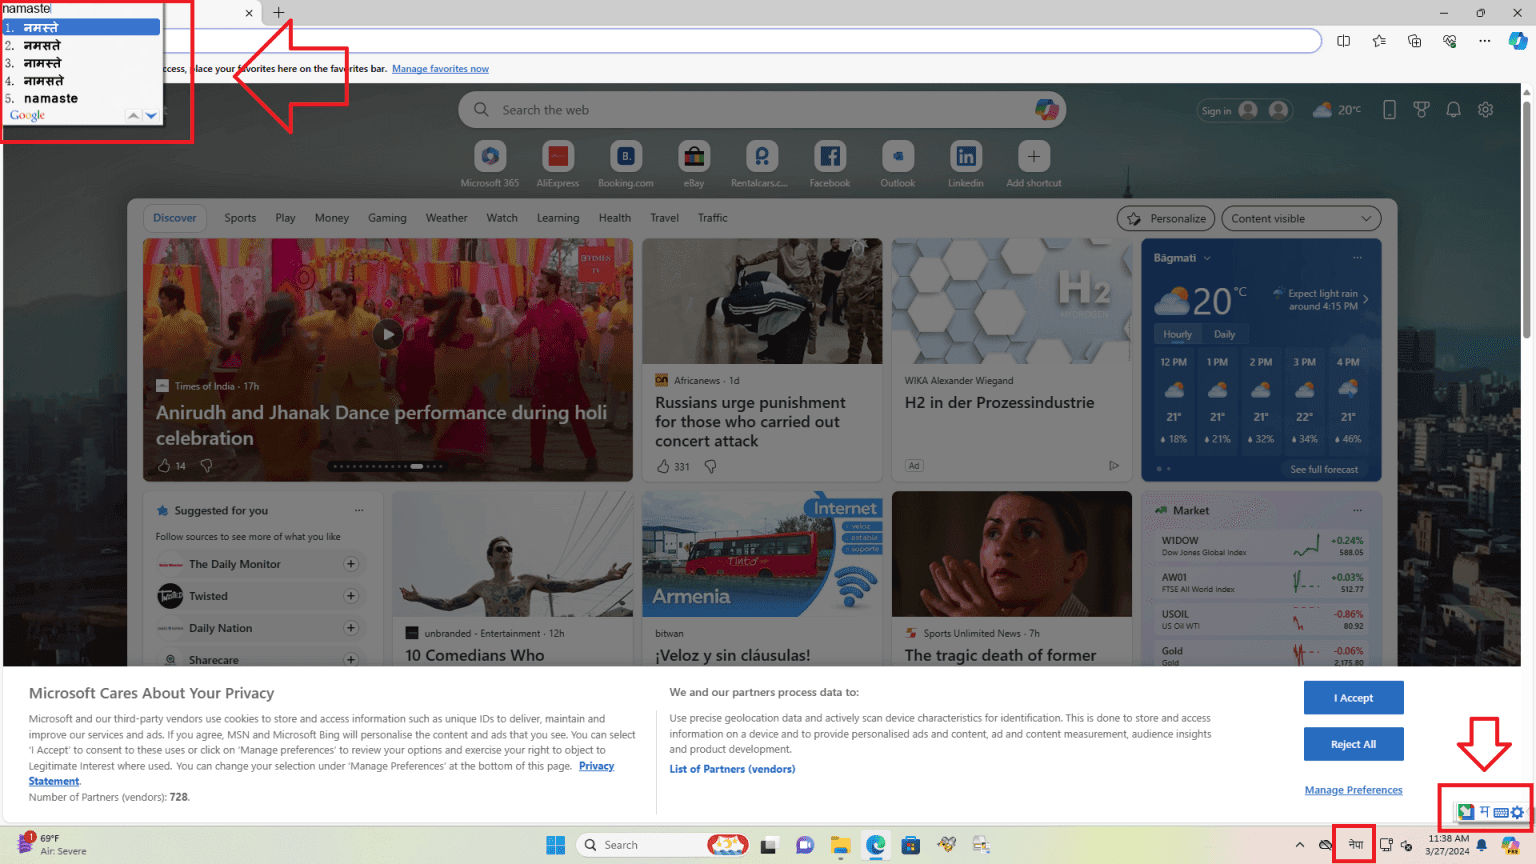Open the Nepali language indicator in taskbar
The width and height of the screenshot is (1536, 864).
point(1356,845)
